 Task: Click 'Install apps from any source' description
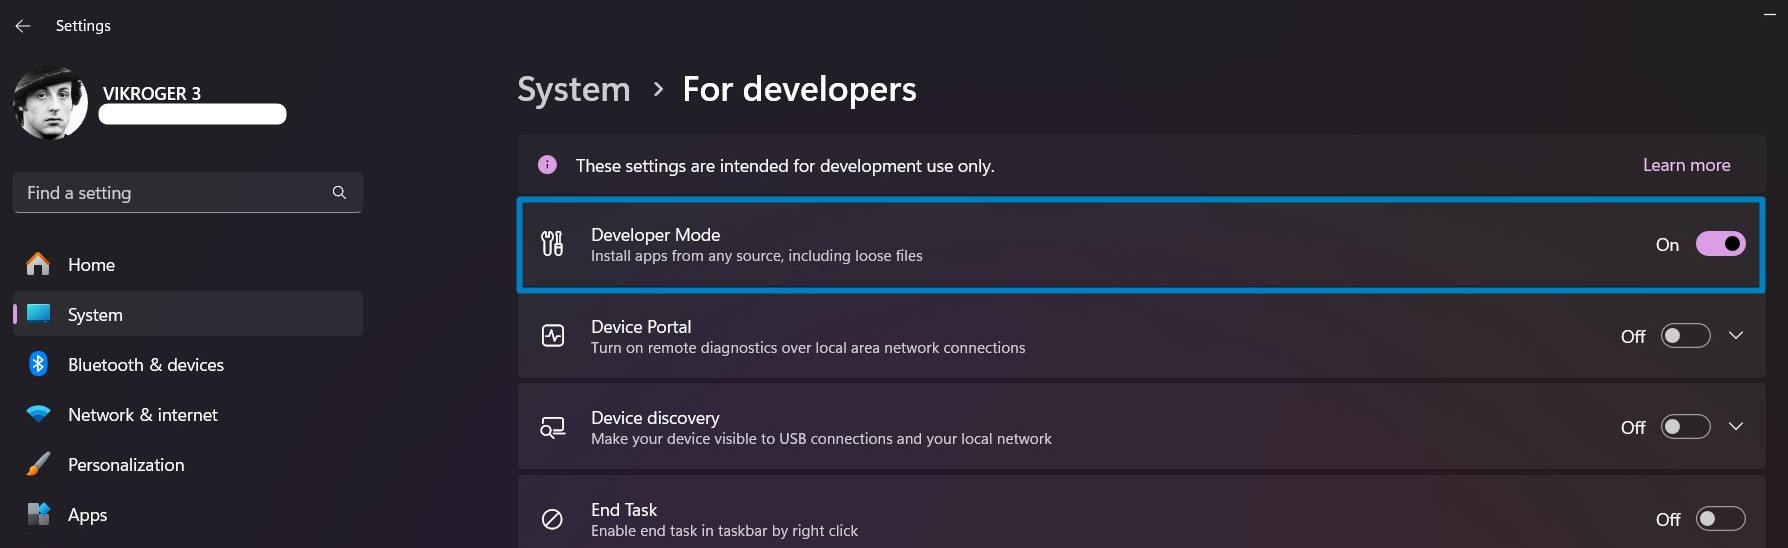coord(756,256)
